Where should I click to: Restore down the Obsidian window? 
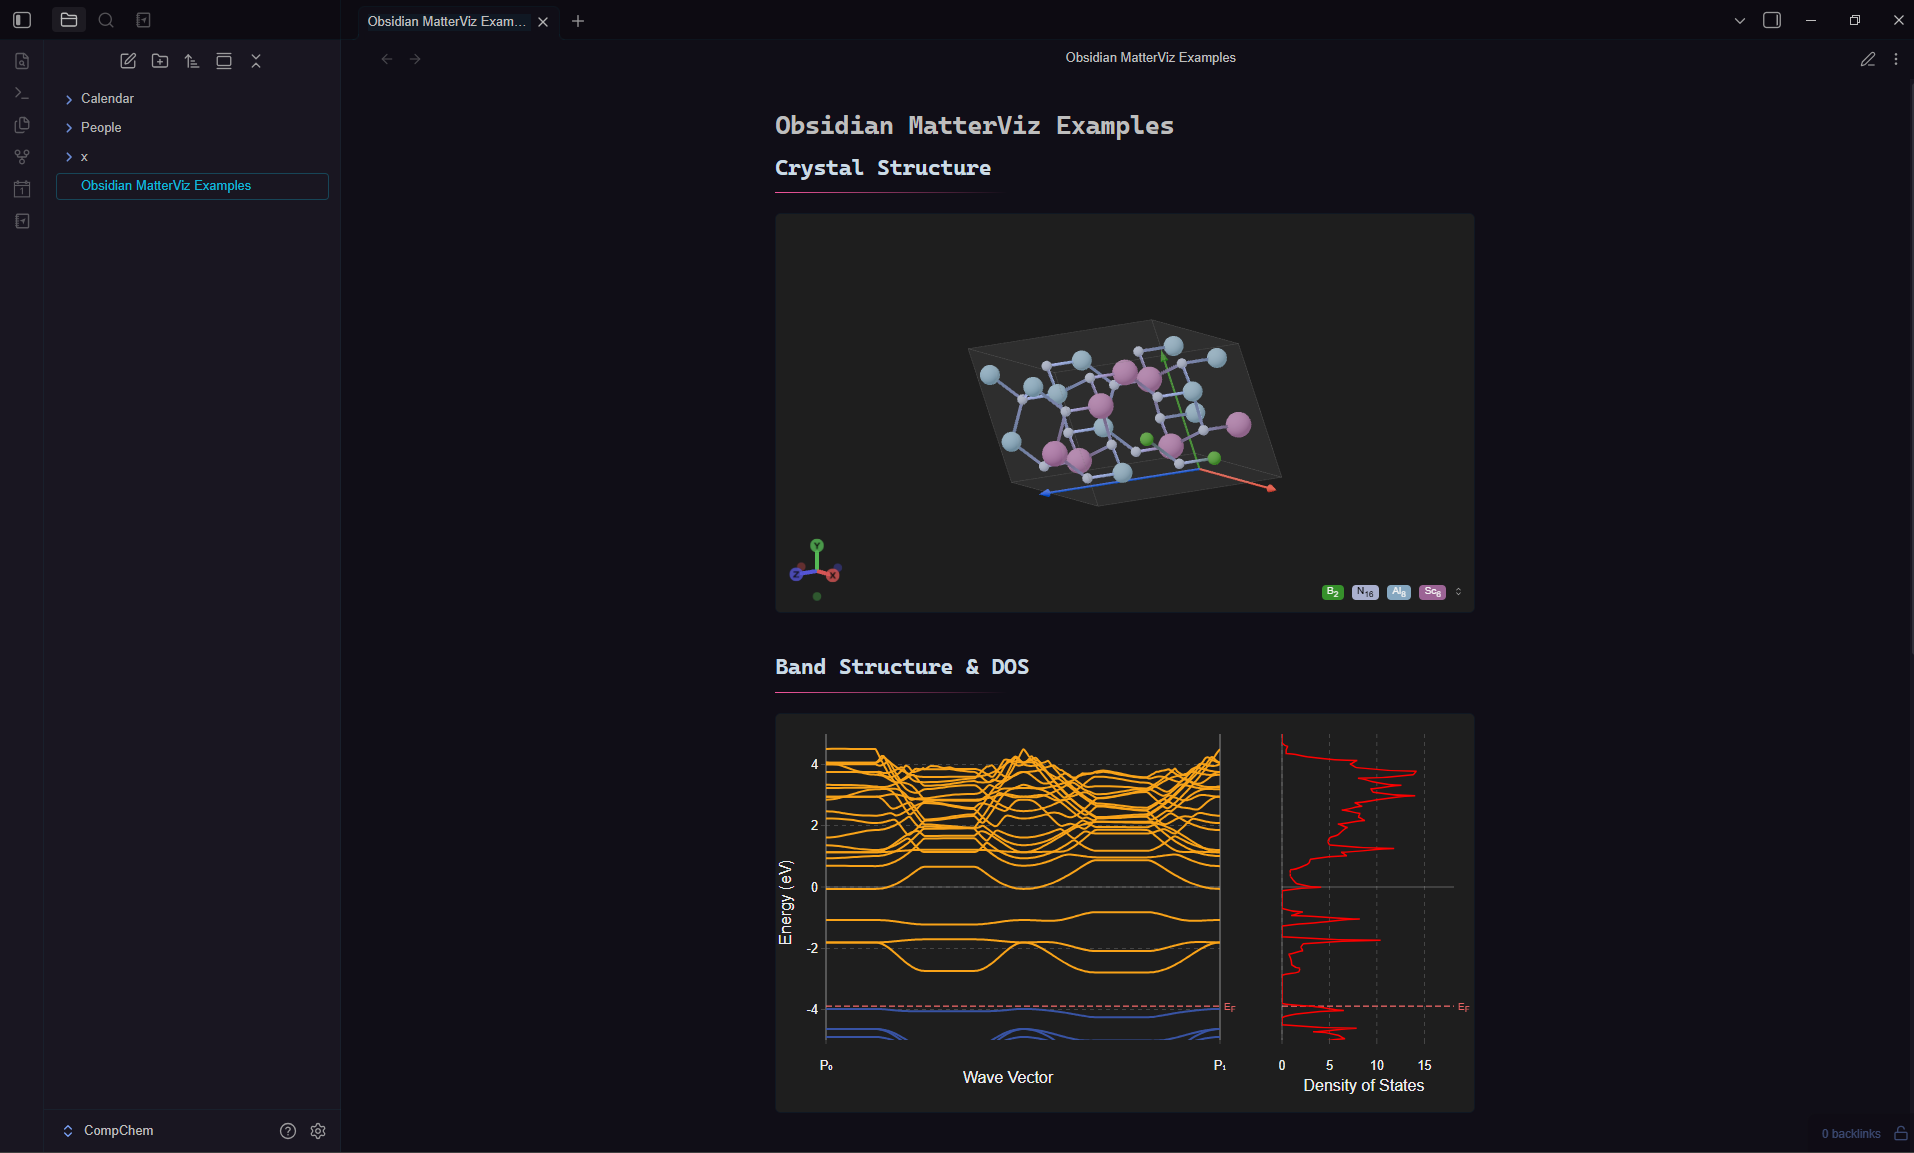pyautogui.click(x=1855, y=20)
